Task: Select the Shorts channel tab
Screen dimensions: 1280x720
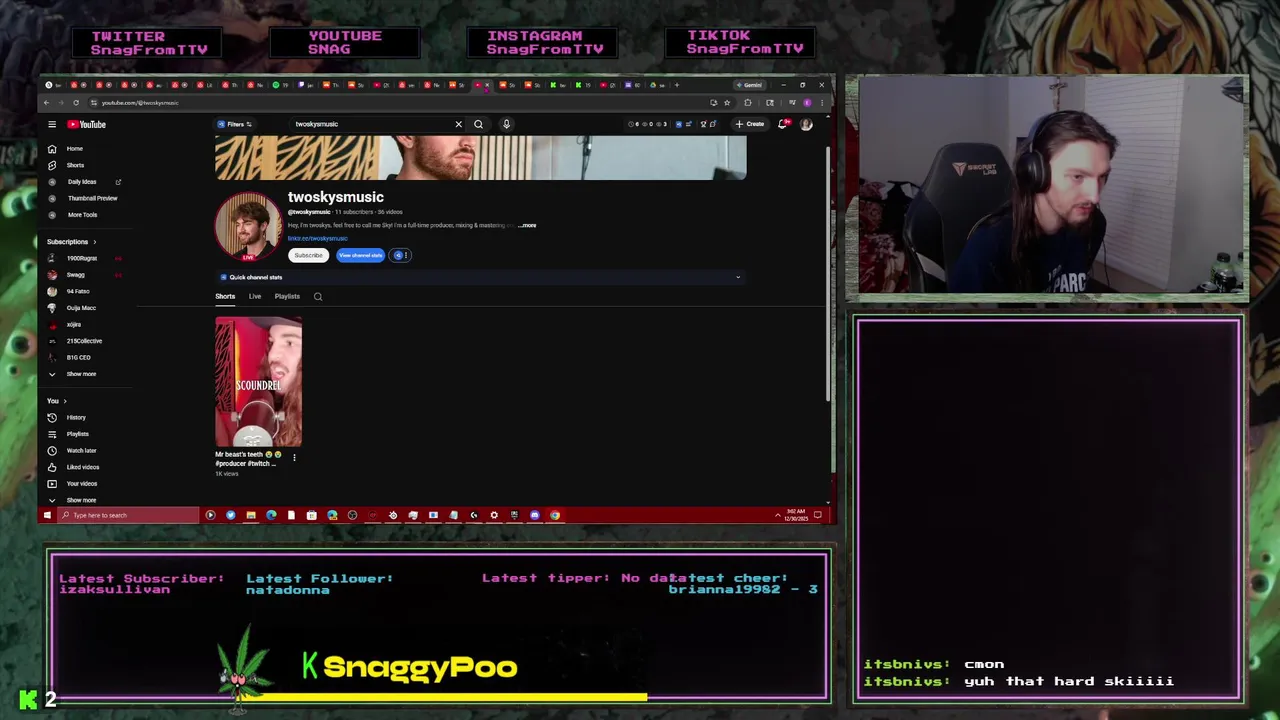Action: click(x=225, y=296)
